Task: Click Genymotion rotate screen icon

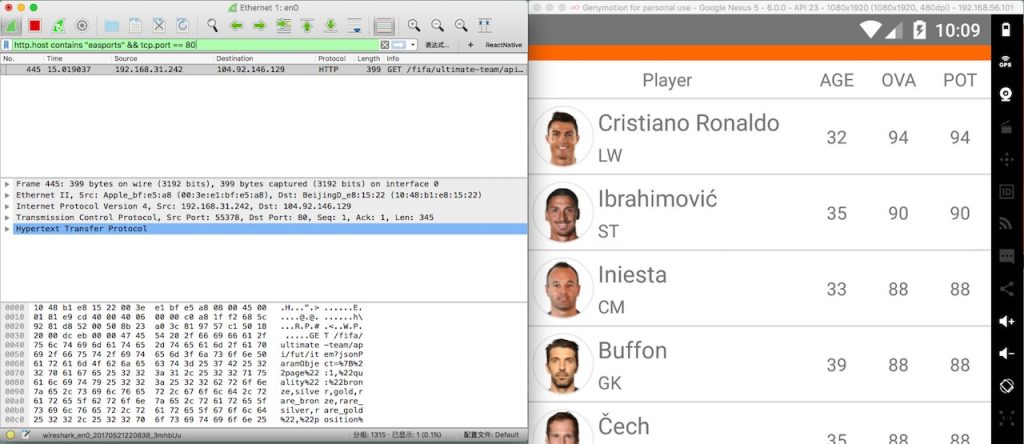Action: click(x=1006, y=386)
